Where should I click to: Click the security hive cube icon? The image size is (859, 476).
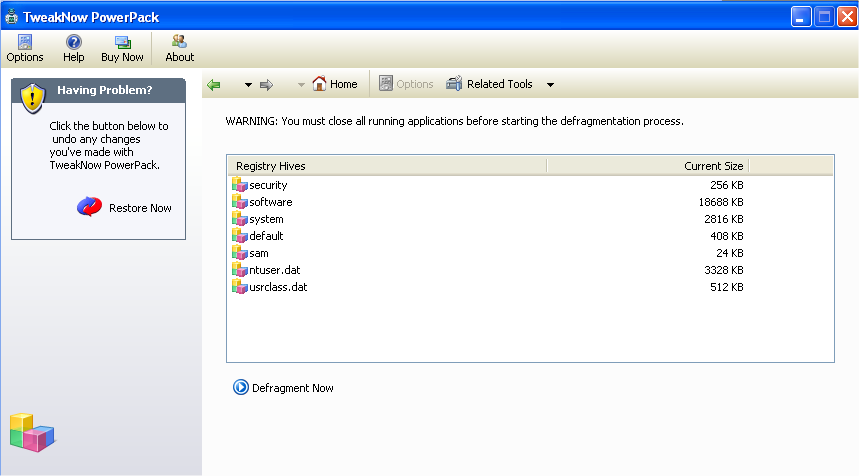[239, 185]
